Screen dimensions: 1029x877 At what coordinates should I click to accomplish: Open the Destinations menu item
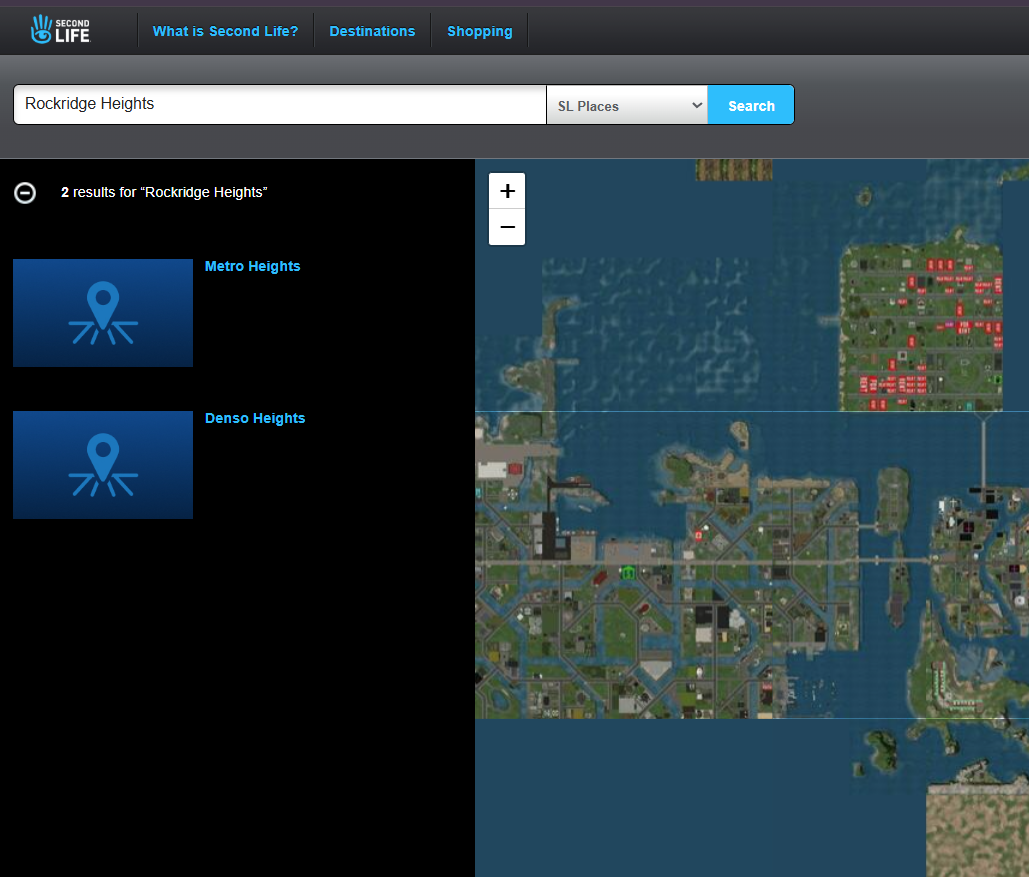[372, 31]
